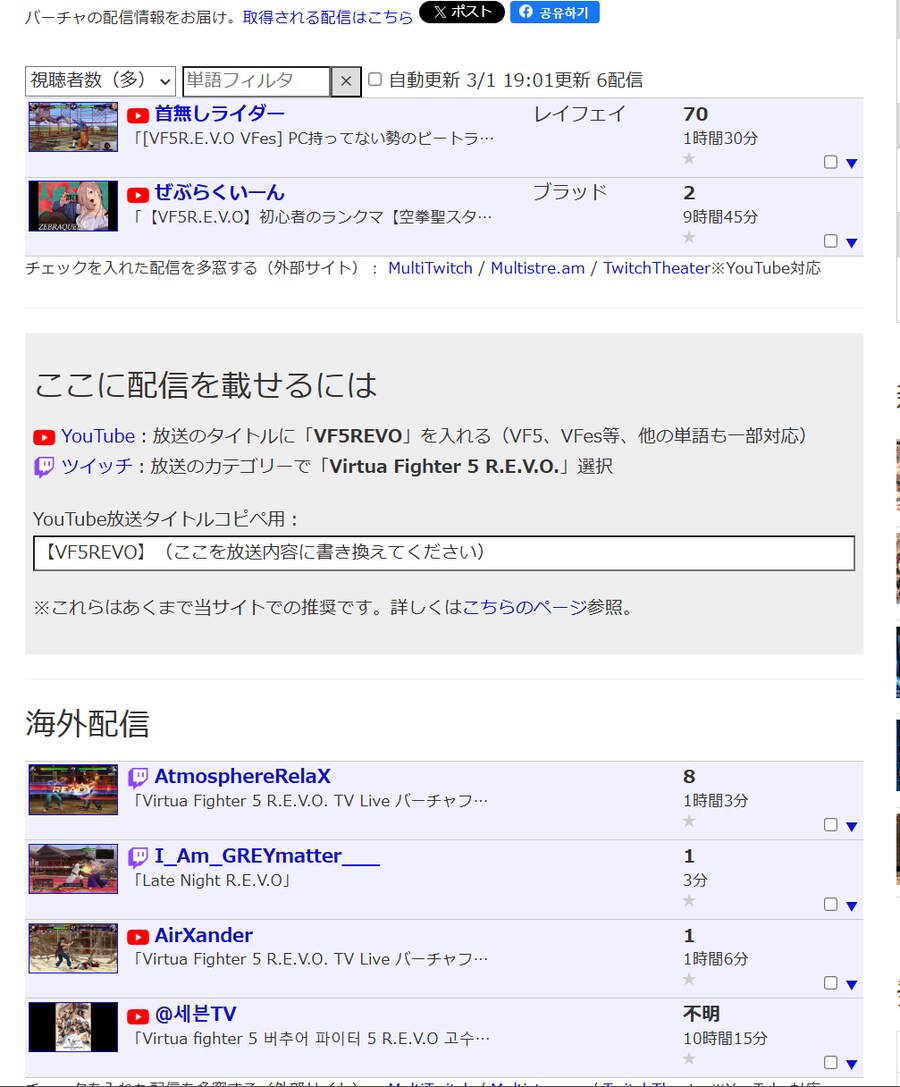Screen dimensions: 900x1087
Task: Click the Twitch icon beside AtmosphereRelaX
Action: point(140,776)
